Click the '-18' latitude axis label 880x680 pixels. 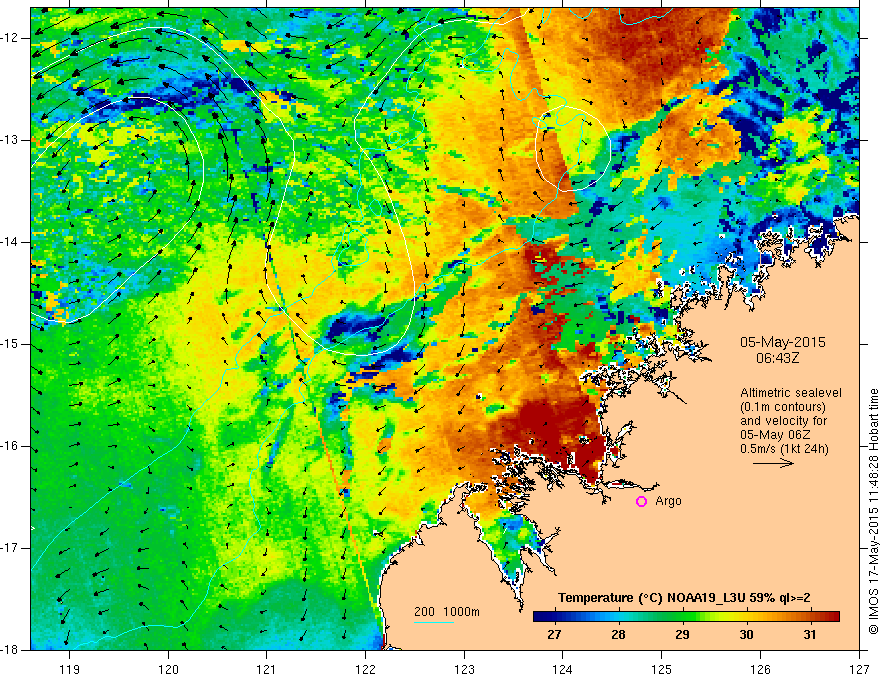[11, 650]
